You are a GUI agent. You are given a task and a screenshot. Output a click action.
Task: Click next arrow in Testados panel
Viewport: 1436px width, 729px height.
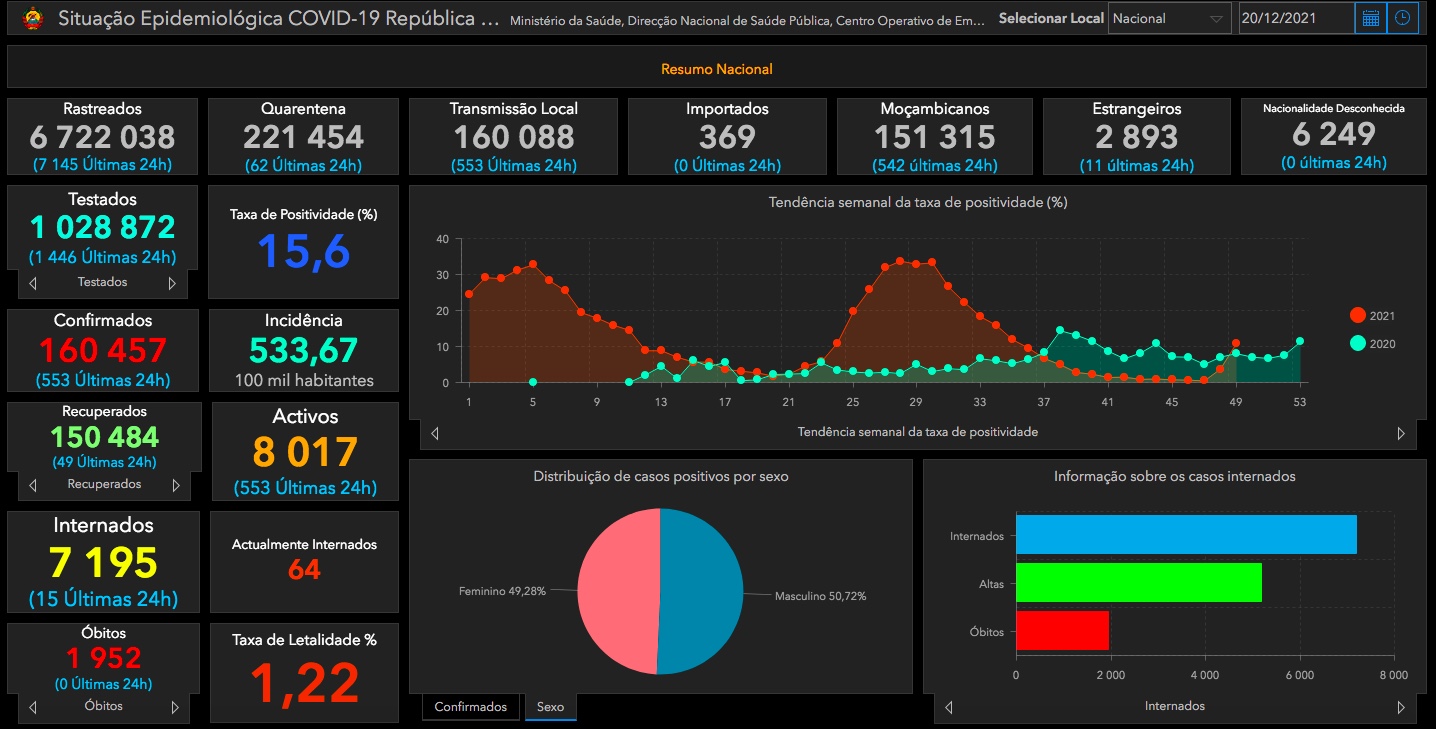point(172,284)
